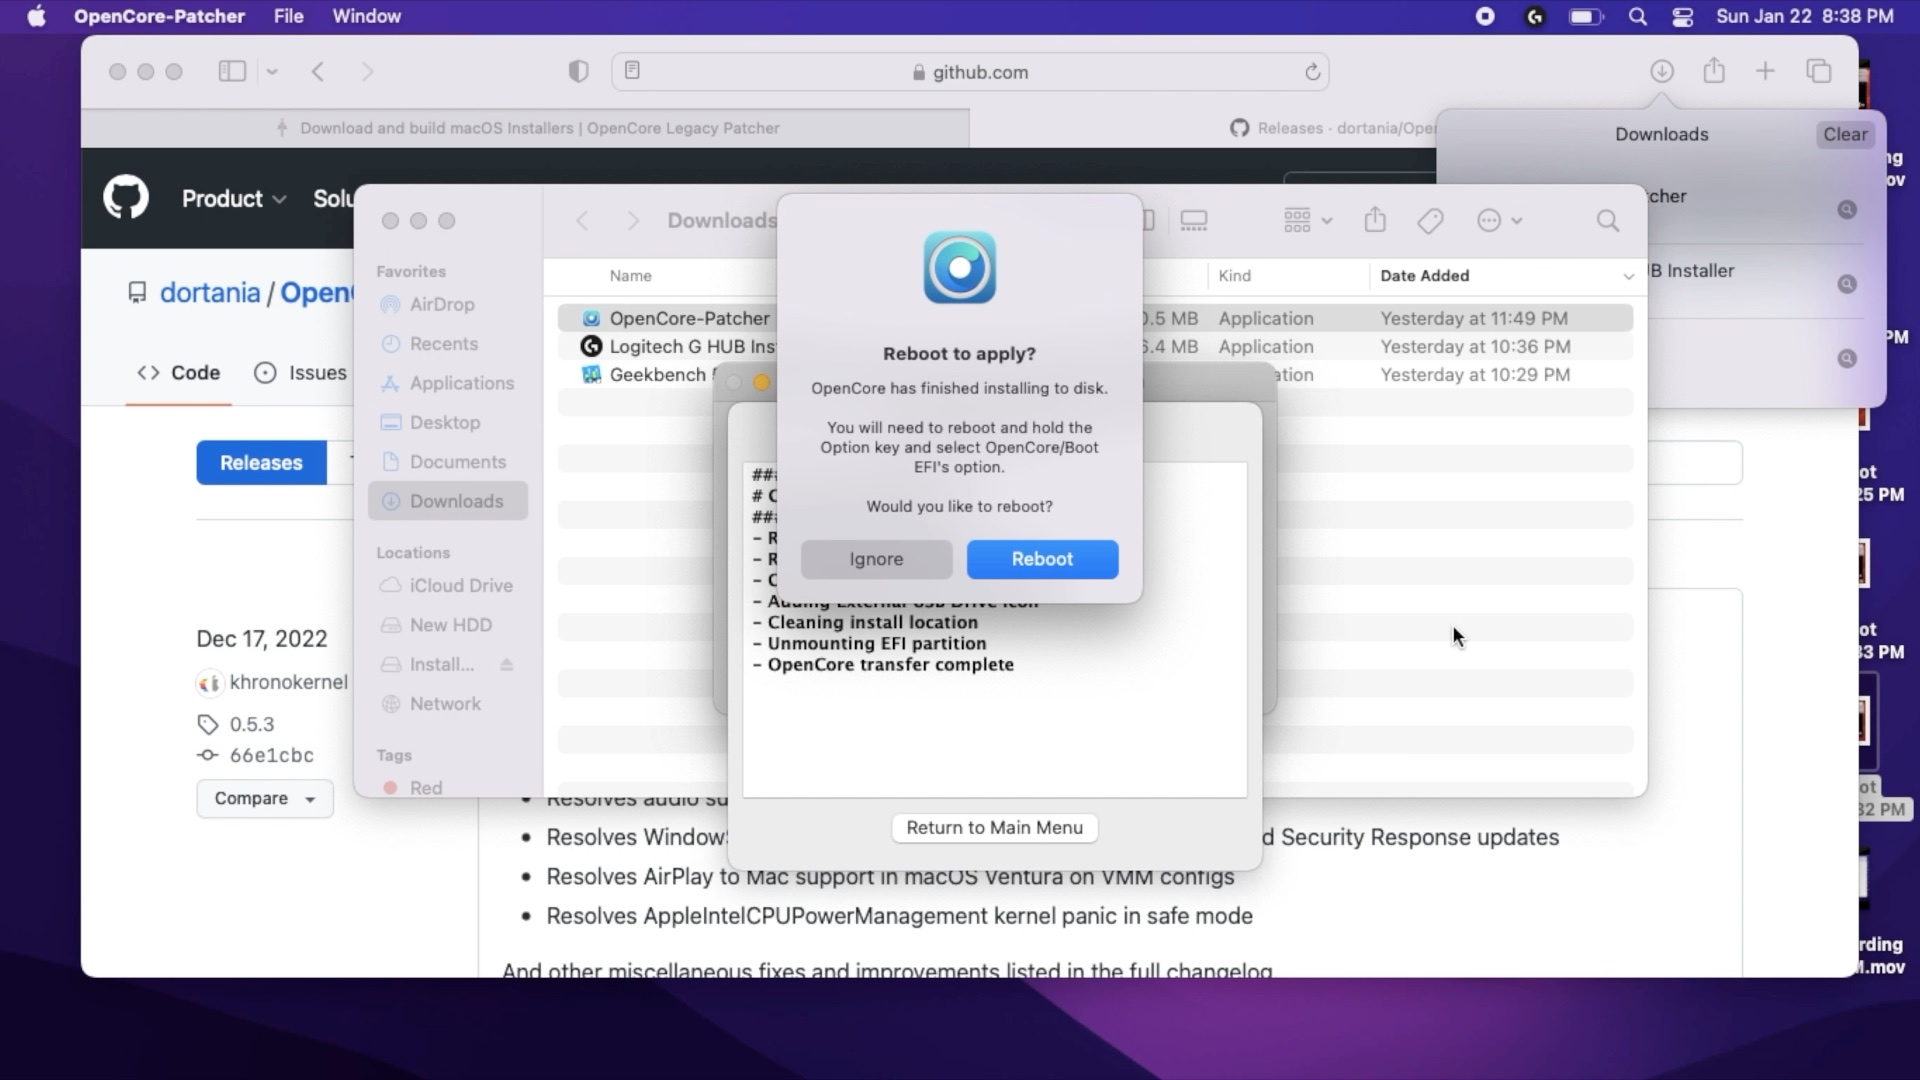The width and height of the screenshot is (1920, 1080).
Task: Click blue Releases button on GitHub
Action: click(x=261, y=463)
